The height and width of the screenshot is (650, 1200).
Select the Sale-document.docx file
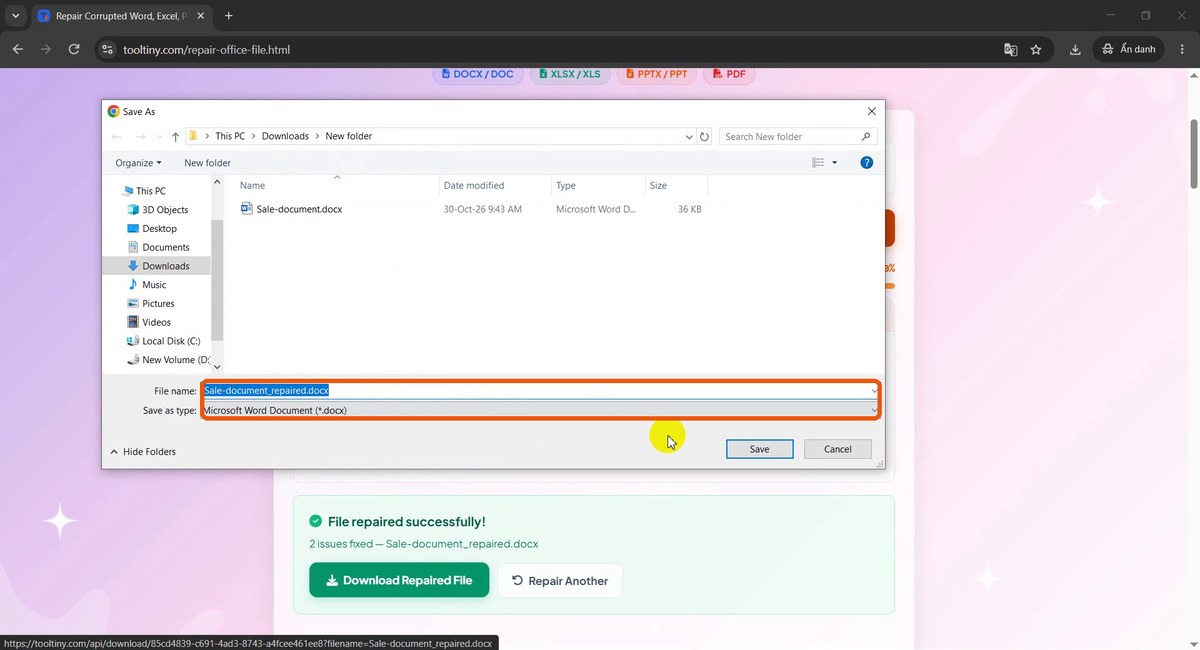tap(290, 209)
